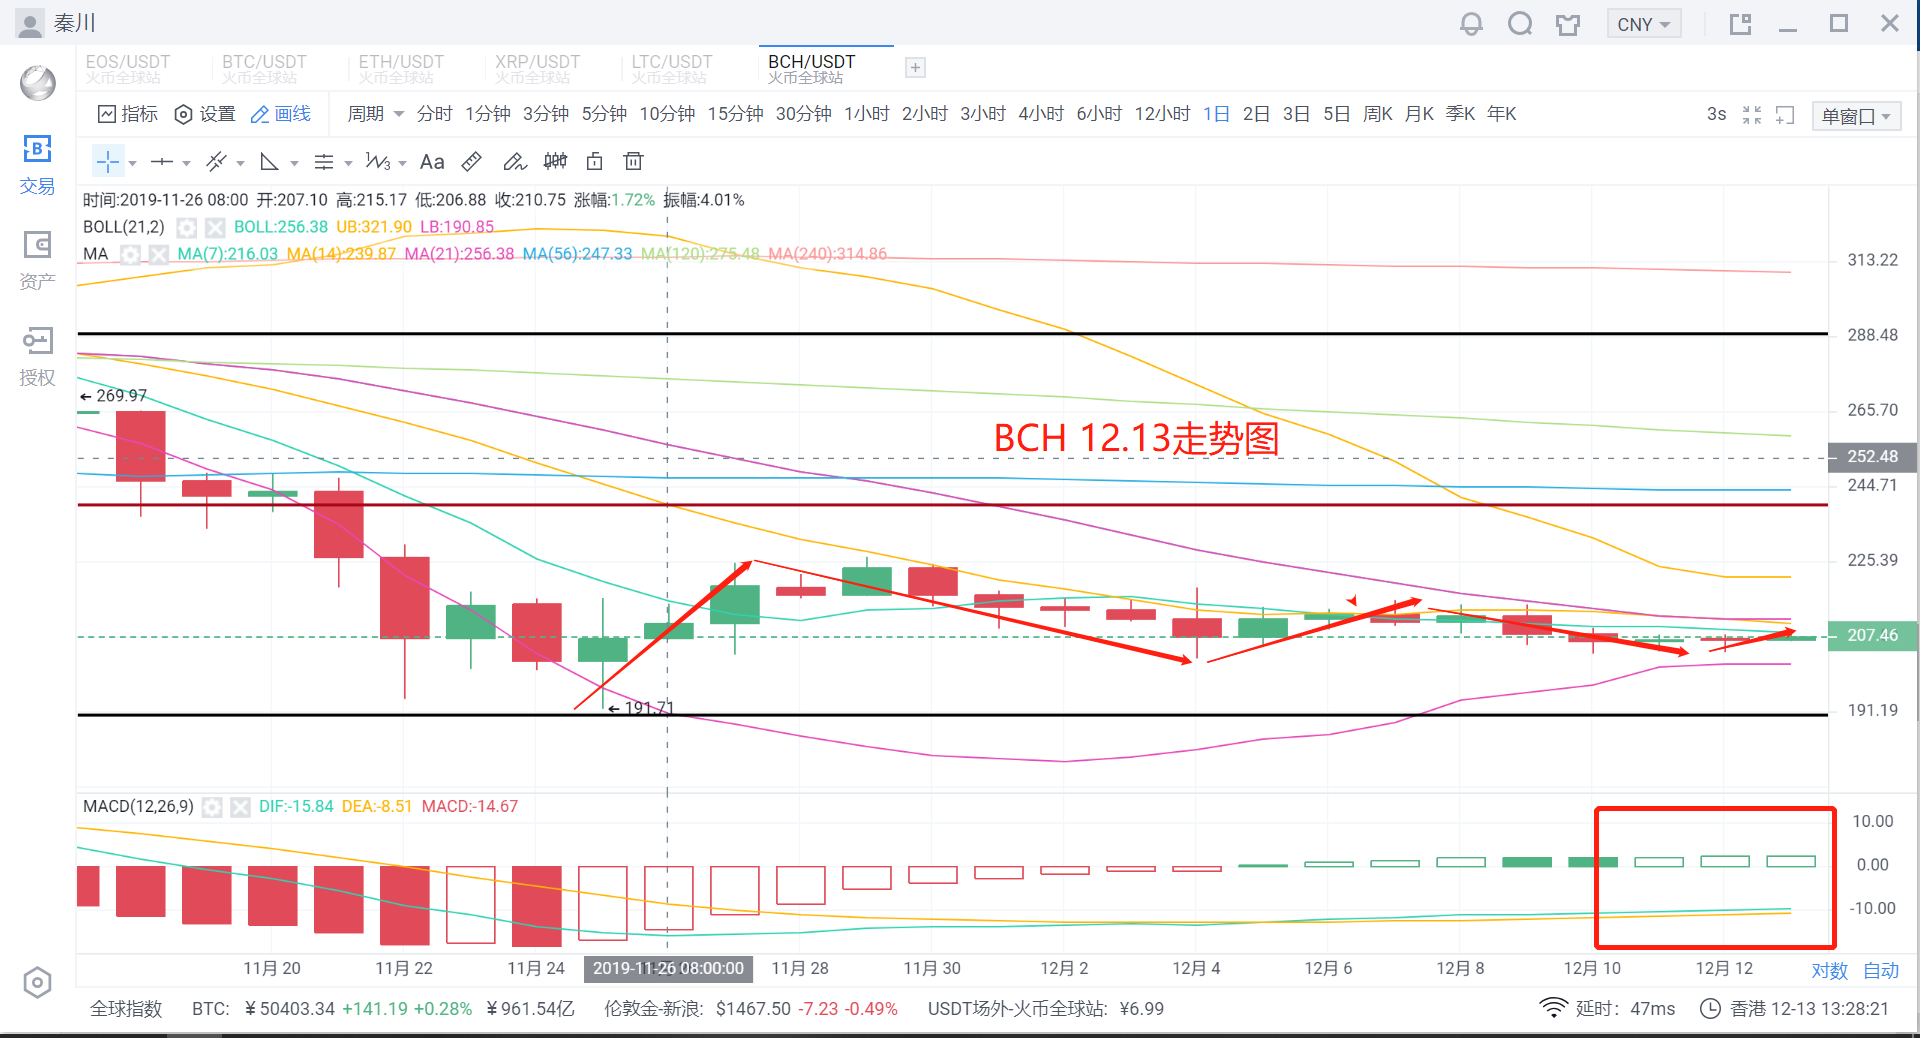The image size is (1920, 1038).
Task: Select the ruler measure tool
Action: [x=472, y=161]
